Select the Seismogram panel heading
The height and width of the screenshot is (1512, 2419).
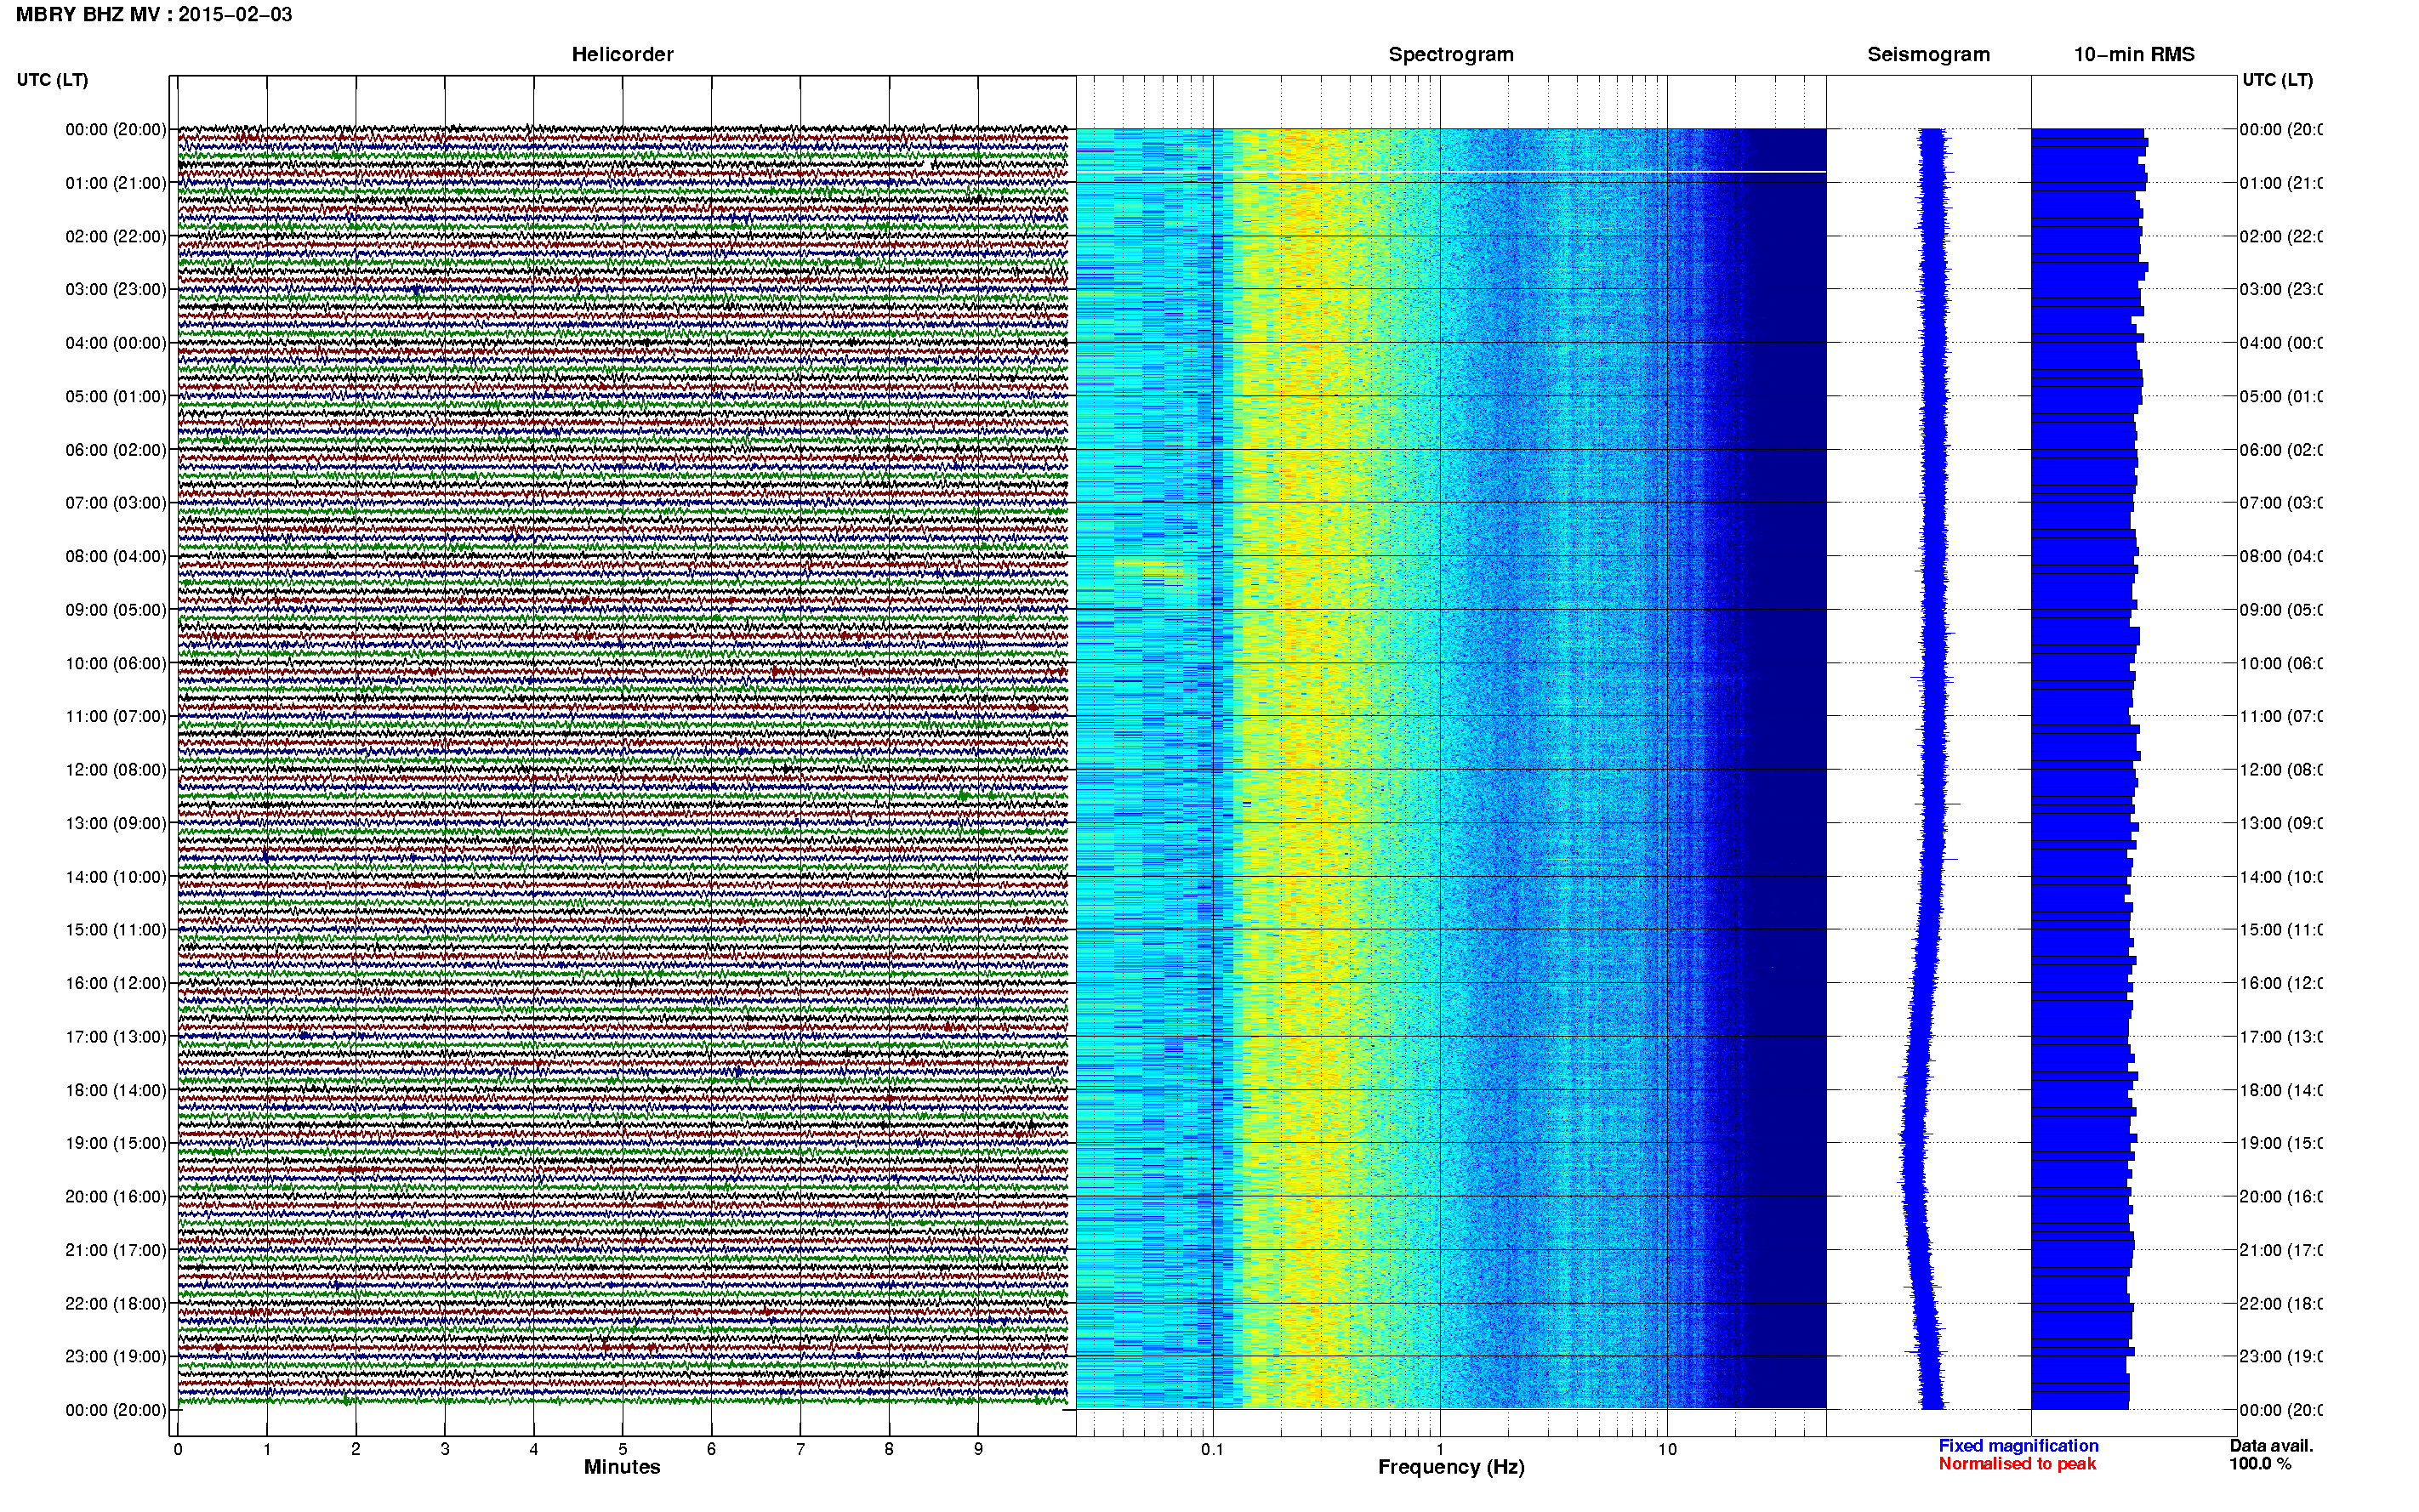tap(1928, 55)
